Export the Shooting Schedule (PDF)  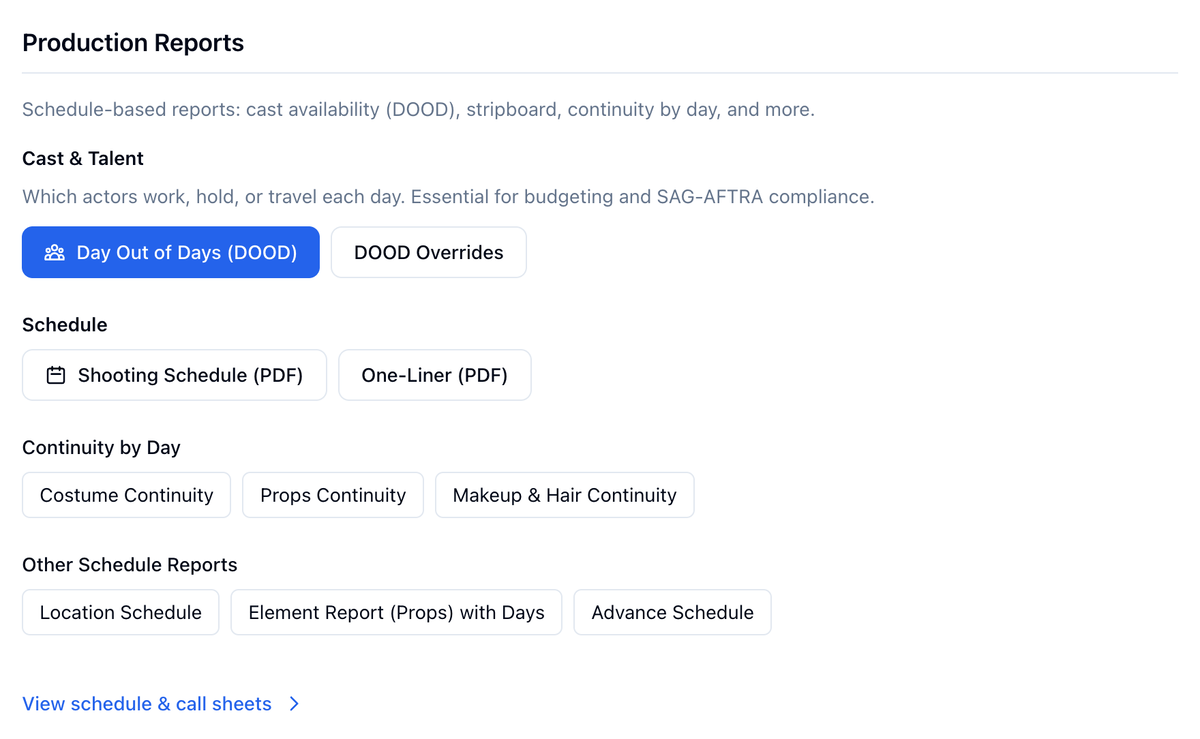coord(174,375)
